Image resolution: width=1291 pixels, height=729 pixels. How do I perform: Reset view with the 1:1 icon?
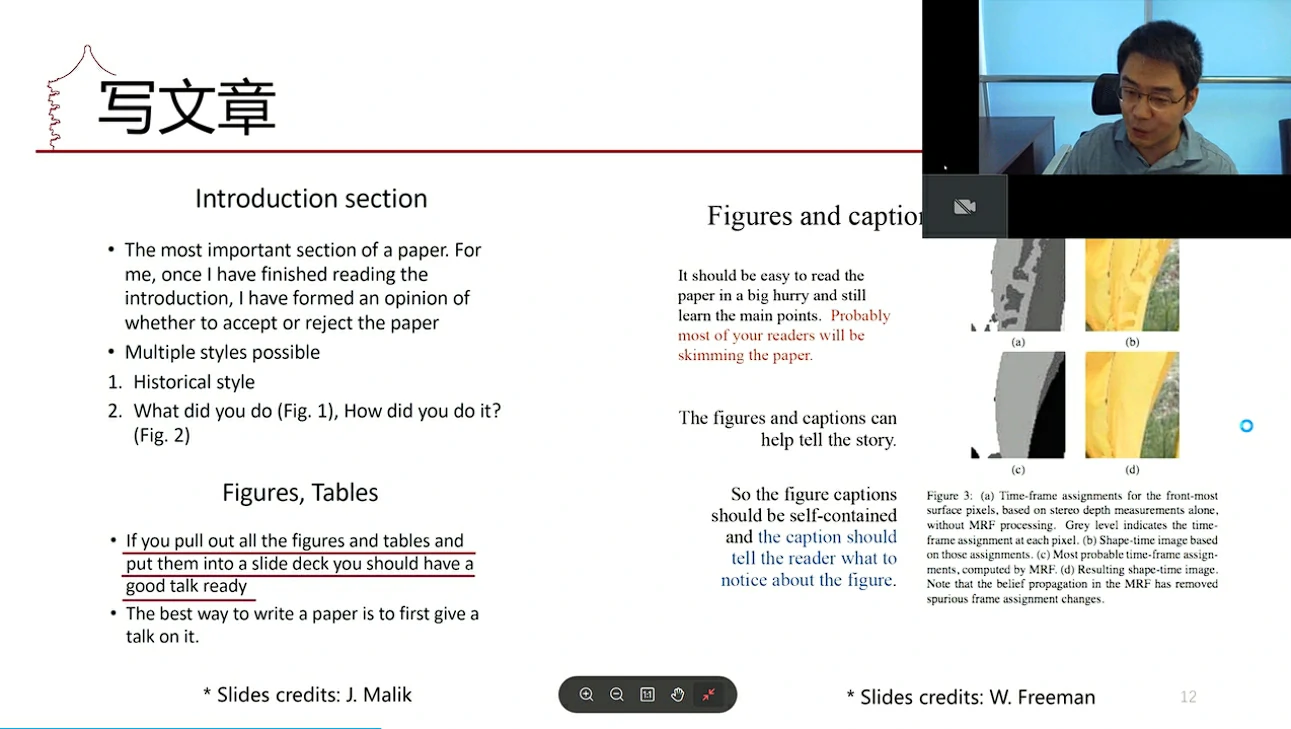click(647, 695)
